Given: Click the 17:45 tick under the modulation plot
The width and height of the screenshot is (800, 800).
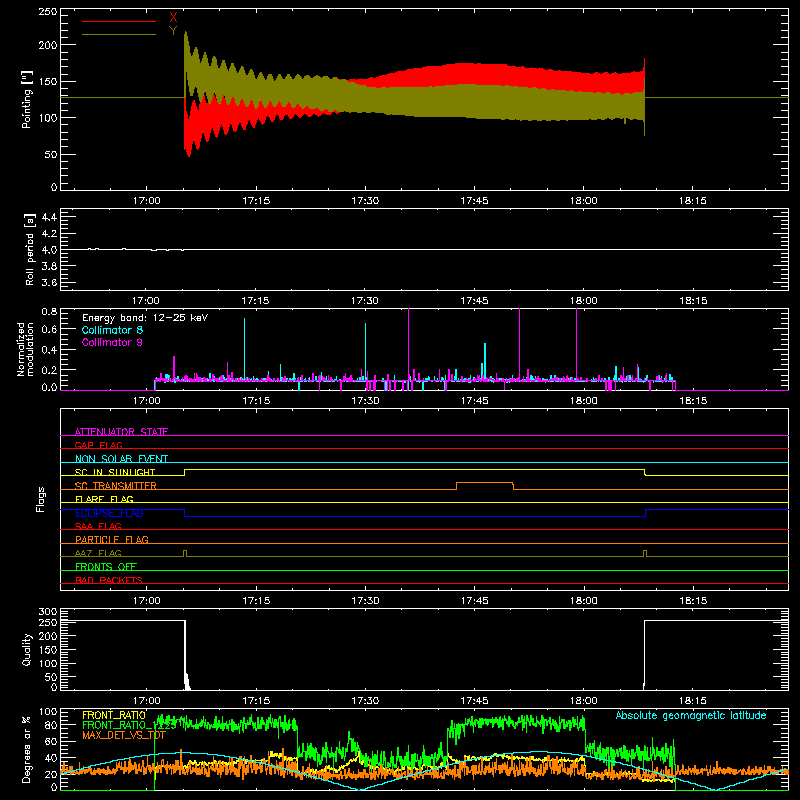Looking at the screenshot, I should click(x=474, y=401).
